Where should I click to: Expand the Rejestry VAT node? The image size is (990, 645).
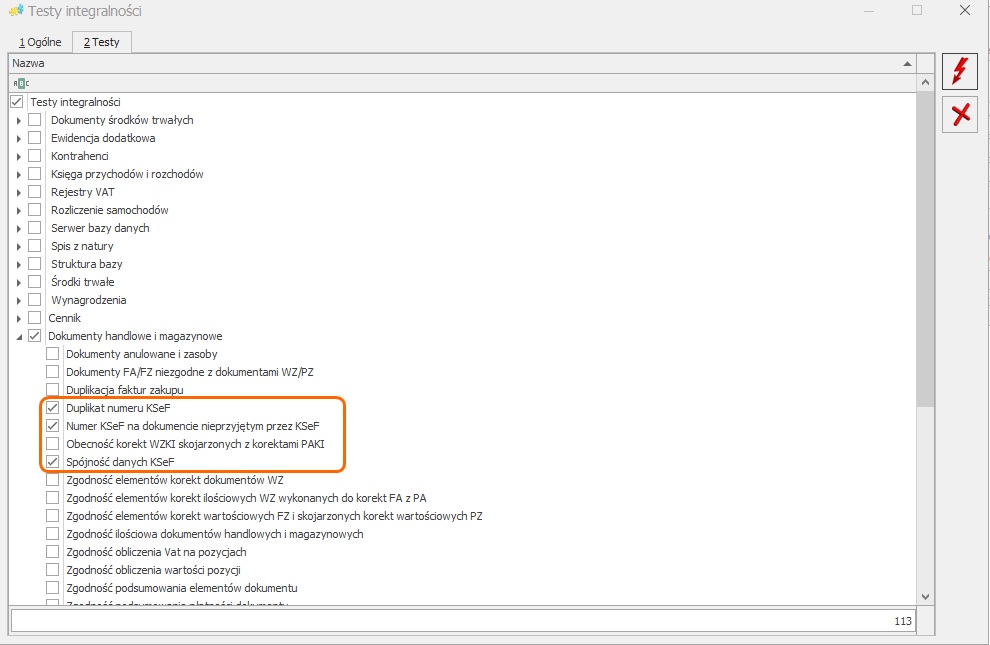[19, 192]
